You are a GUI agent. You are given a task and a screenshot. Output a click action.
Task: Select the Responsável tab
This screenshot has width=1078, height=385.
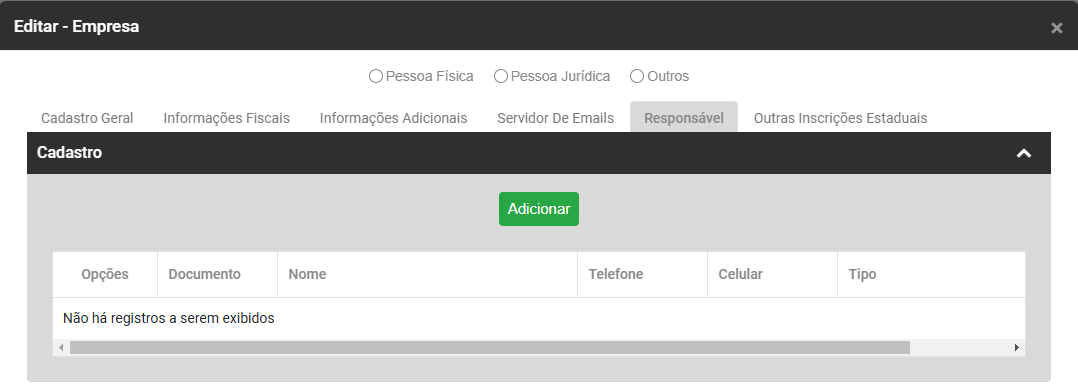point(684,117)
